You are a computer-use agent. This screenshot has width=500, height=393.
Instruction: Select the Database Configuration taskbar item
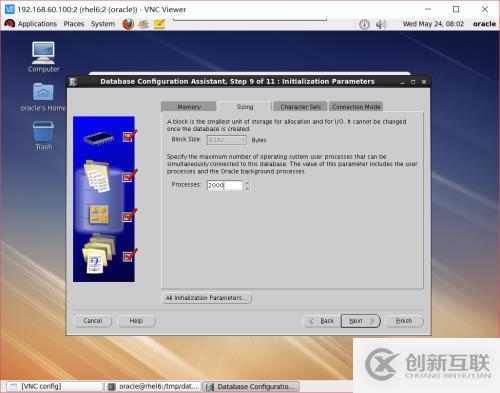click(251, 387)
